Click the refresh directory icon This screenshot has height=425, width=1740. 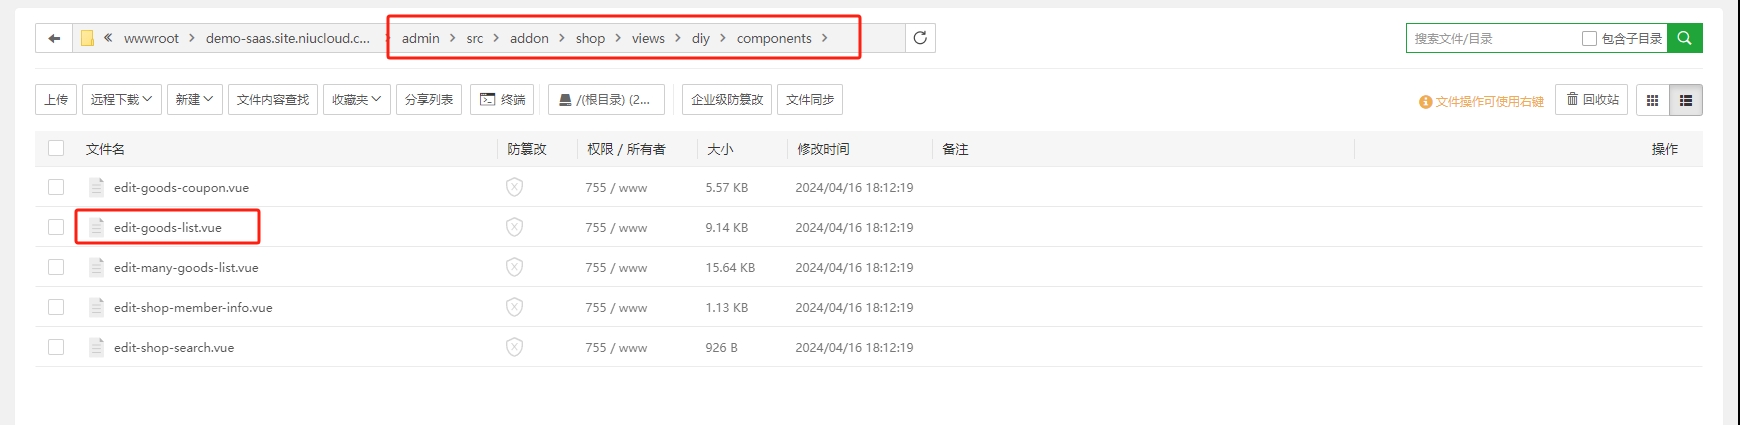click(920, 38)
